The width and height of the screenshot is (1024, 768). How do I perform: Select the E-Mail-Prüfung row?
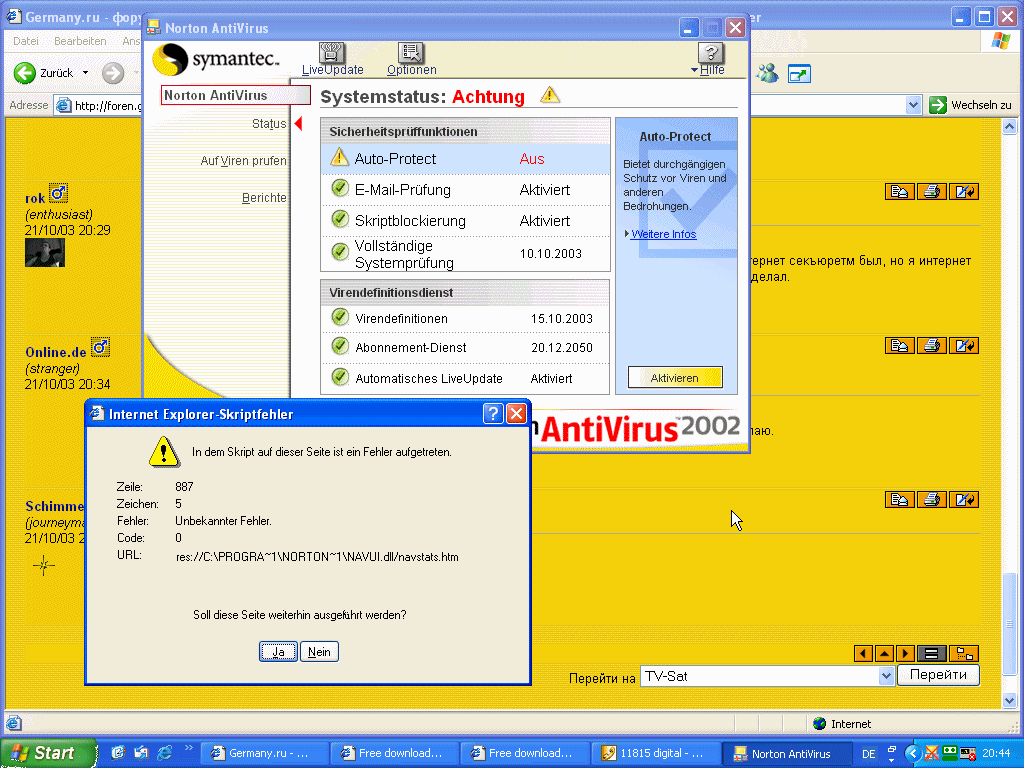tap(465, 190)
